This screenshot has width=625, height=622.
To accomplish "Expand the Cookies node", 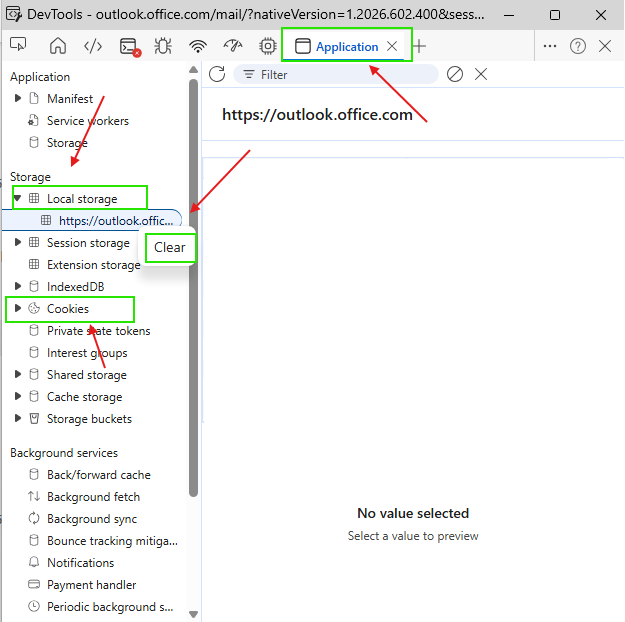I will click(x=18, y=308).
